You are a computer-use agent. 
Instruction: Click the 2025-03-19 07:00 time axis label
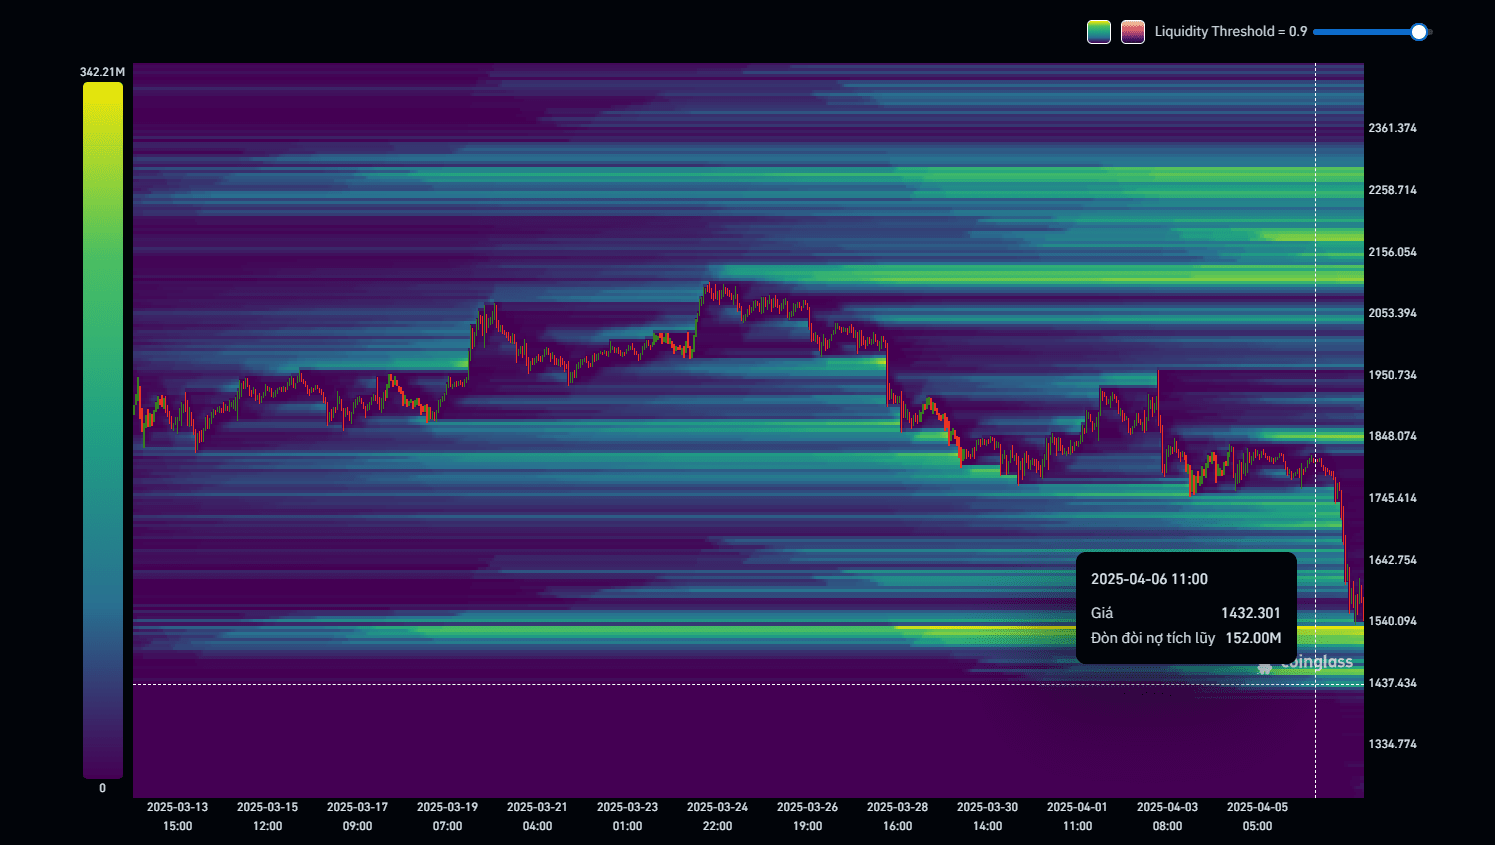click(x=448, y=816)
